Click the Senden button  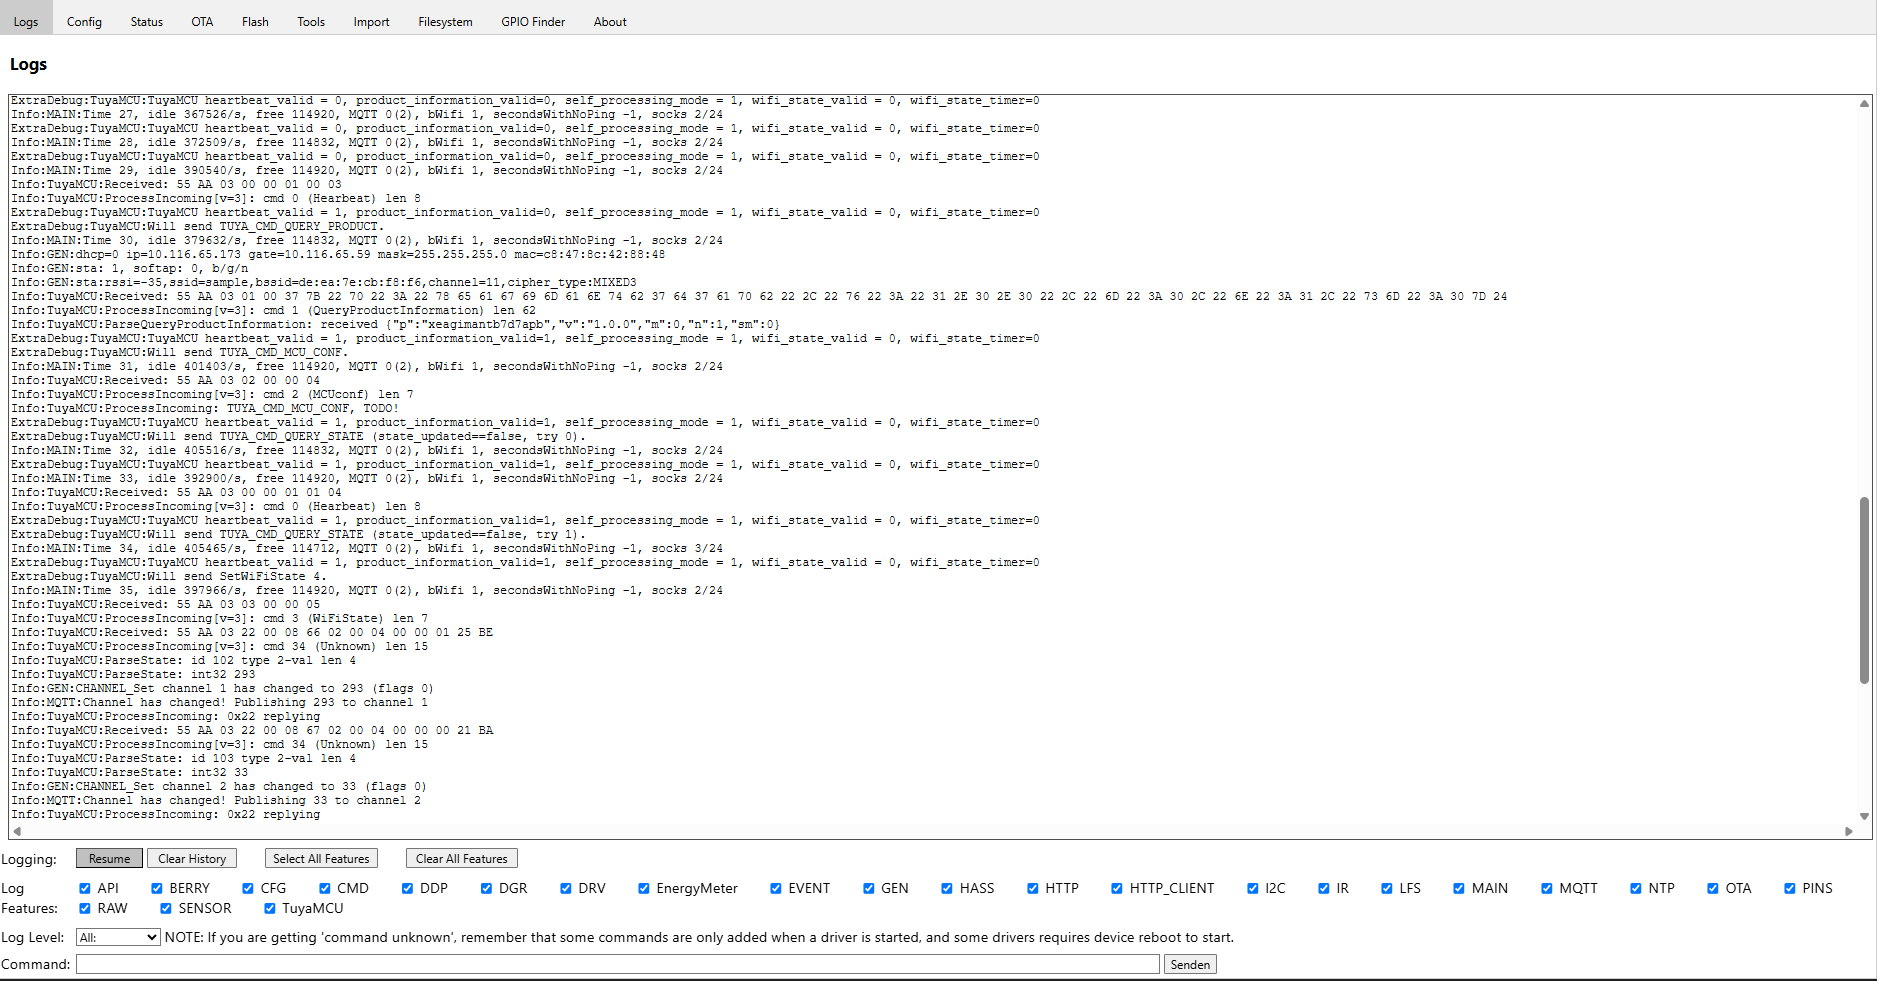tap(1190, 964)
